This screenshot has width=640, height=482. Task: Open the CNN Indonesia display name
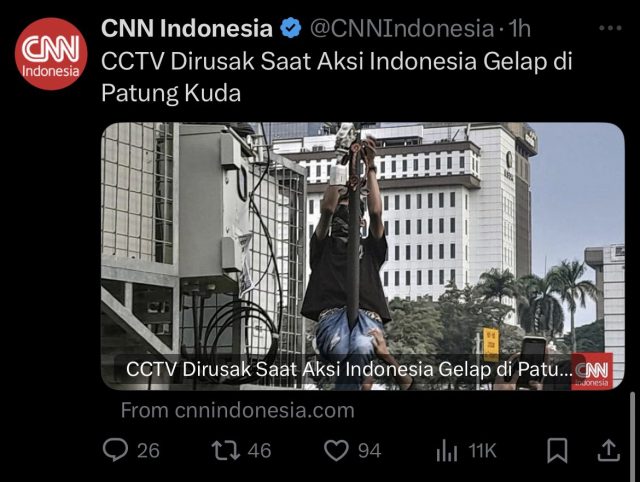(x=187, y=29)
